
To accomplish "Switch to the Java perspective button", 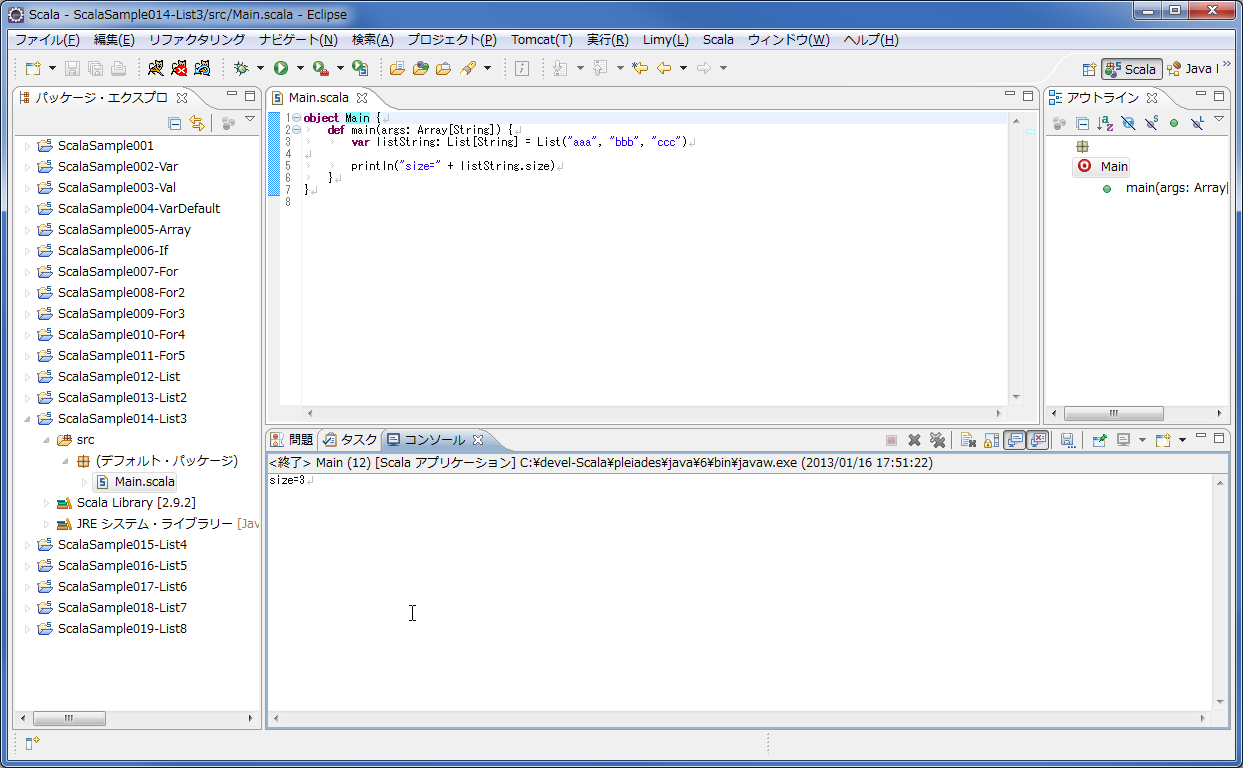I will (x=1191, y=69).
